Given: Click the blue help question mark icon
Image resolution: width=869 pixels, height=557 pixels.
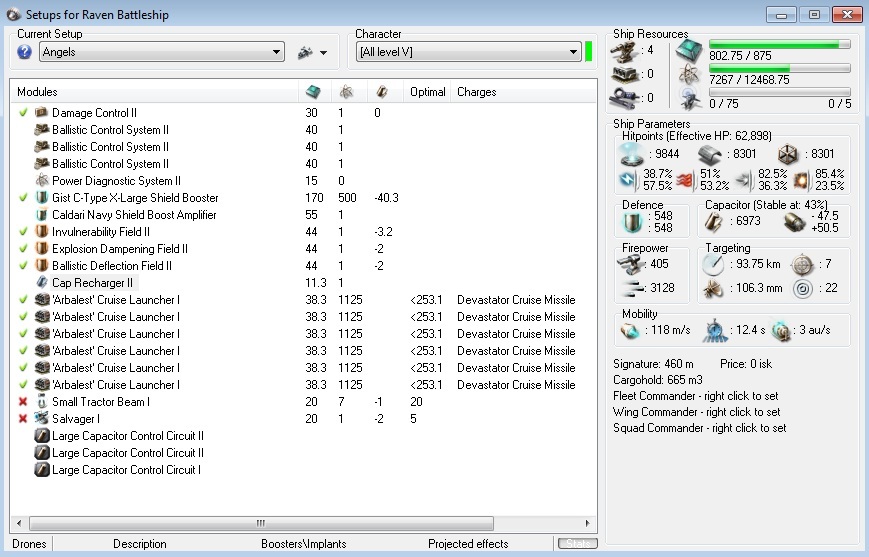Looking at the screenshot, I should click(25, 52).
